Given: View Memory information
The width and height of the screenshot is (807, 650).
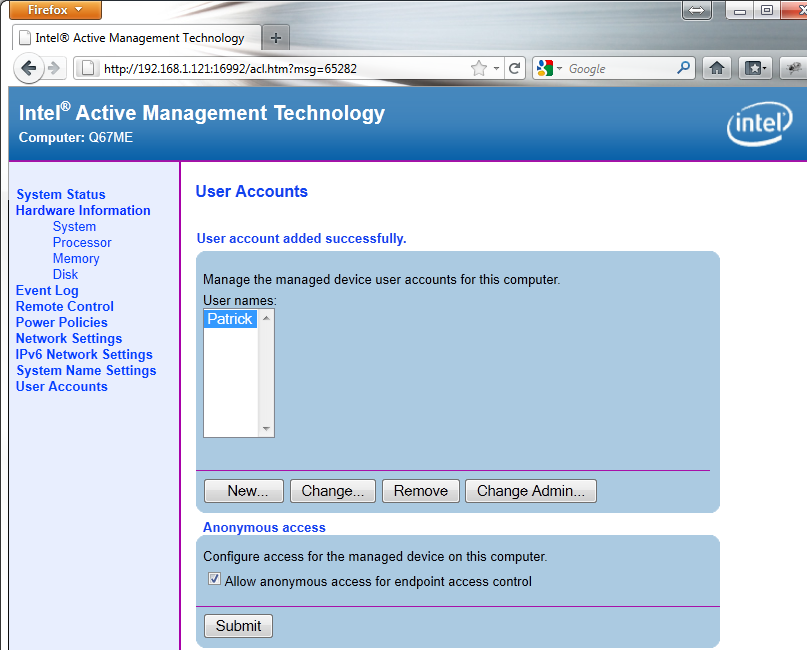Looking at the screenshot, I should point(76,258).
